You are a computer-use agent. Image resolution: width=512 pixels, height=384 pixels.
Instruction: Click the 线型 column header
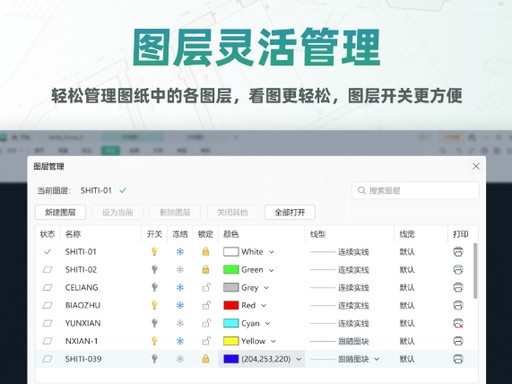pos(318,234)
